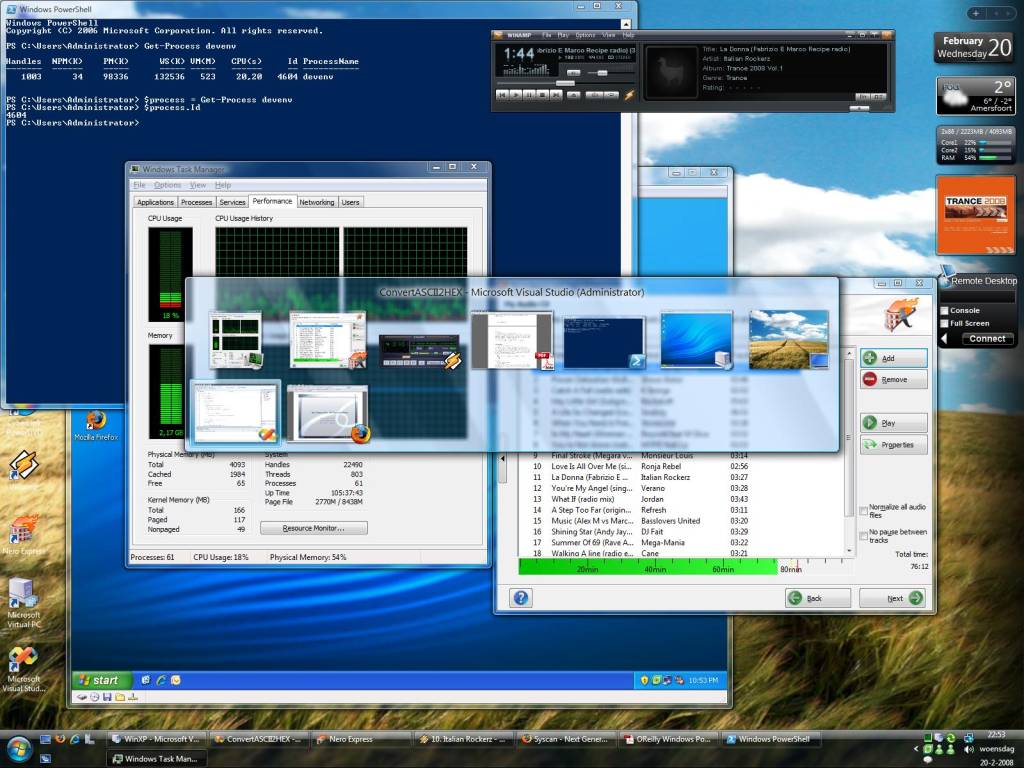This screenshot has width=1024, height=768.
Task: Enable Normalize all audio files checkbox
Action: 864,511
